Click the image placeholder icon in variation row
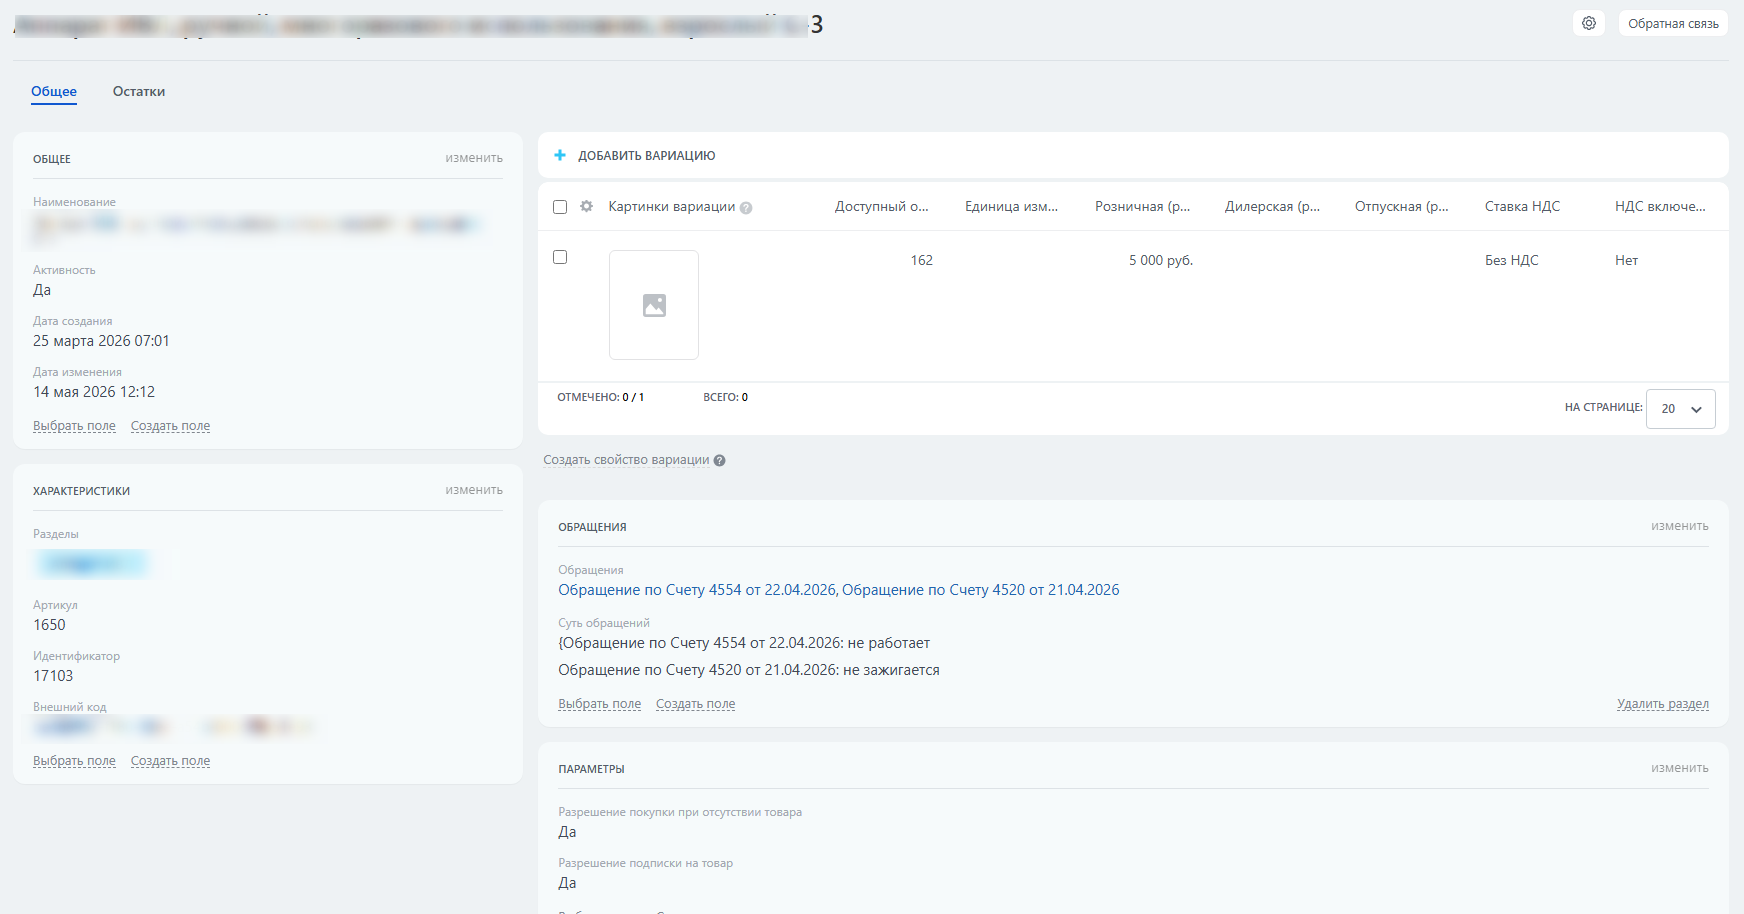This screenshot has width=1744, height=914. 654,305
